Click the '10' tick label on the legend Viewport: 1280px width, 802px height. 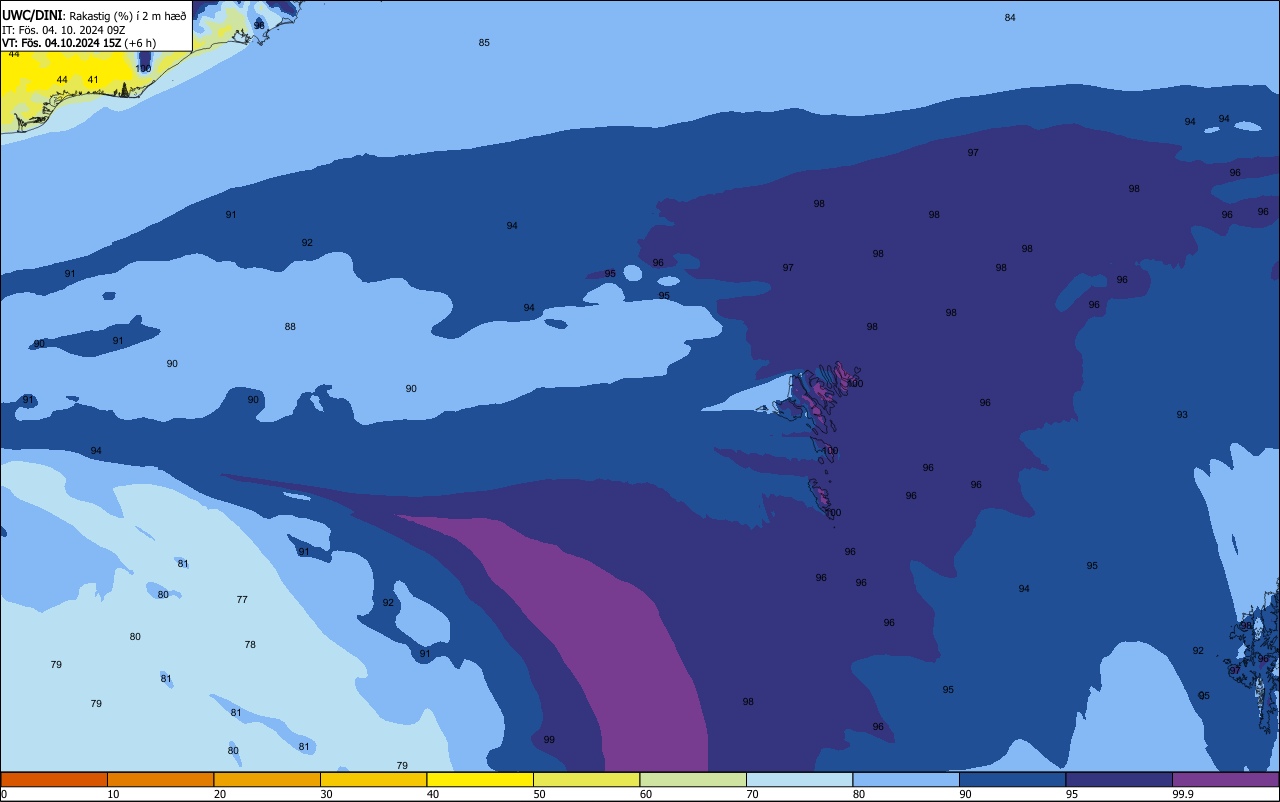(x=113, y=794)
